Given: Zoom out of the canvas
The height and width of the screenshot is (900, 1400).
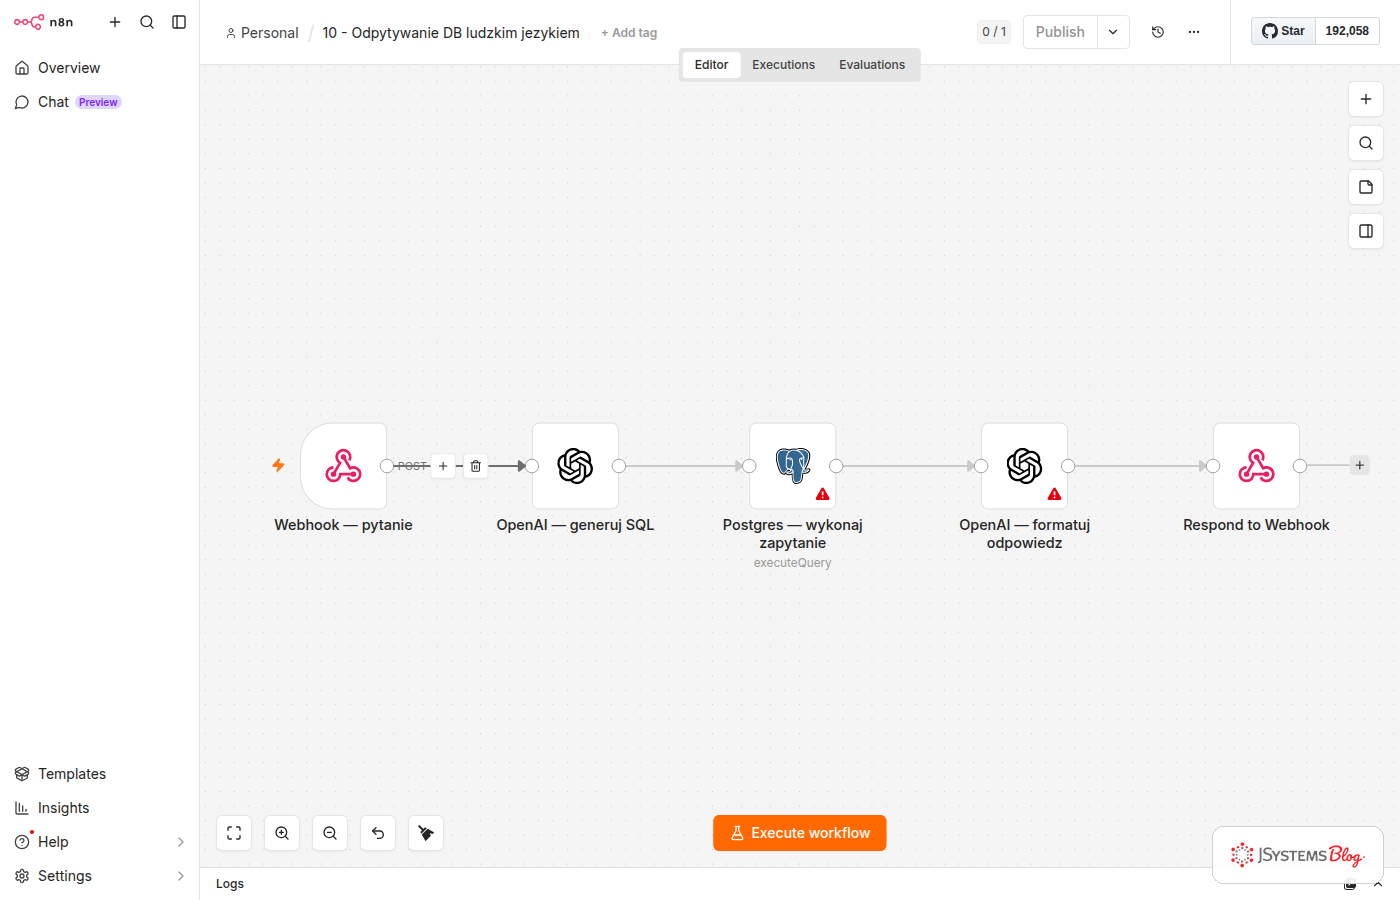Looking at the screenshot, I should click(330, 833).
